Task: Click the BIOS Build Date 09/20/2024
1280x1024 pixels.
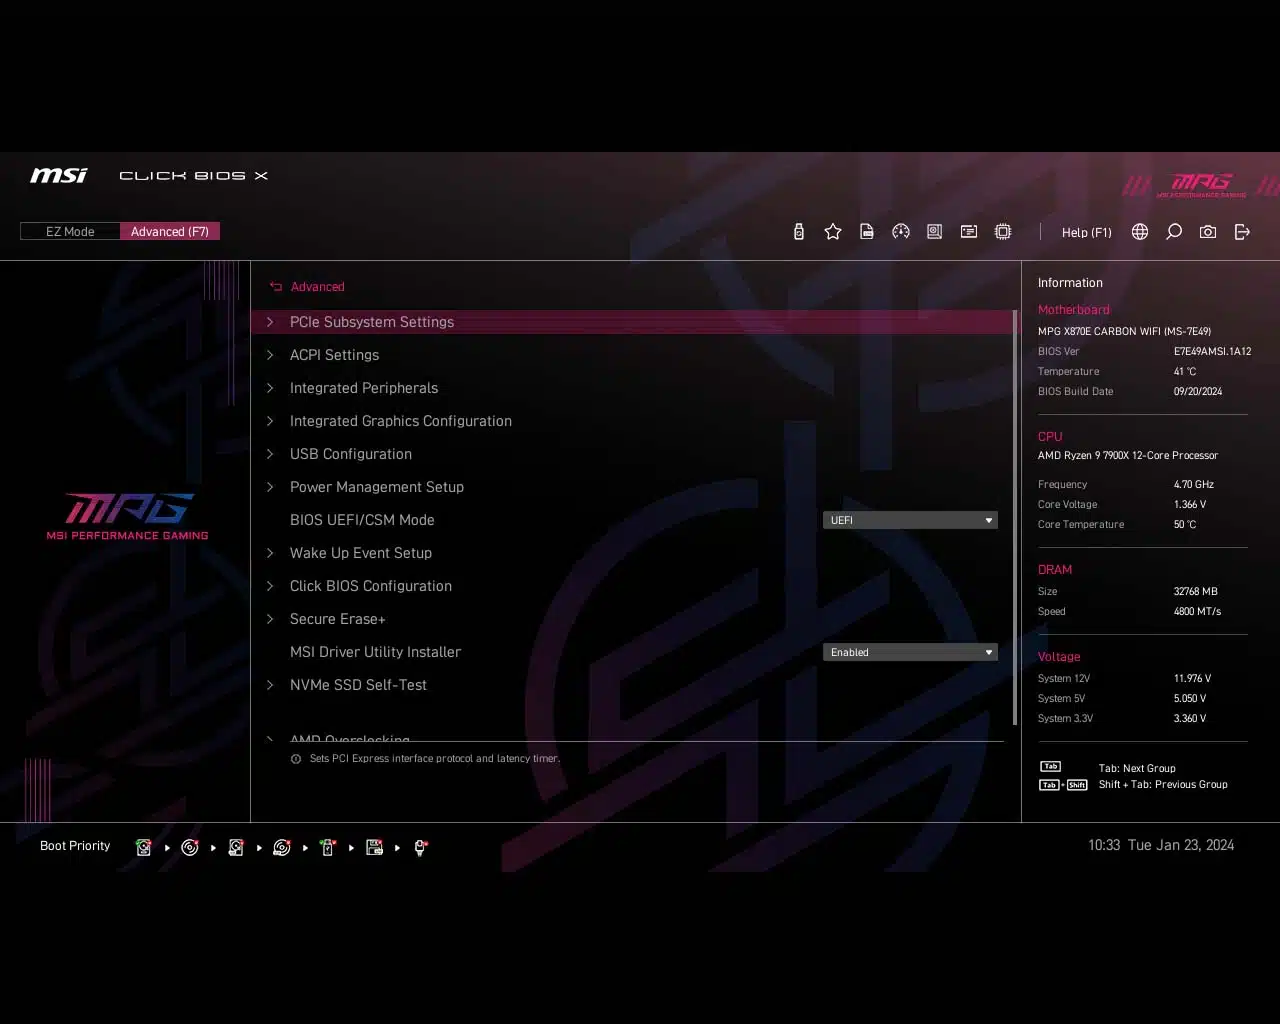Action: 1198,392
